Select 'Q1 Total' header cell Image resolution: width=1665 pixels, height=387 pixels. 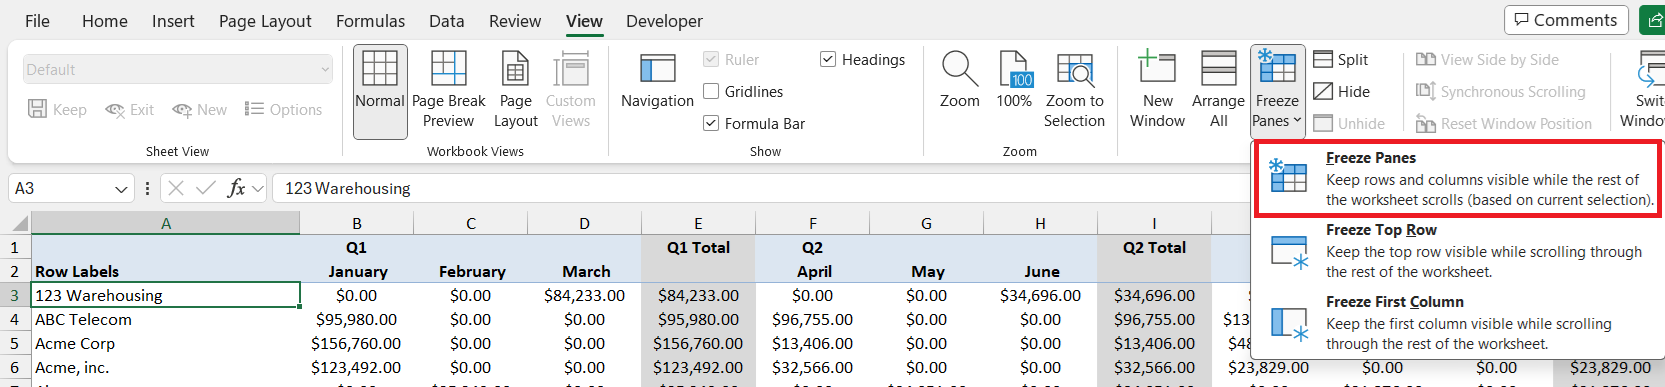[698, 247]
